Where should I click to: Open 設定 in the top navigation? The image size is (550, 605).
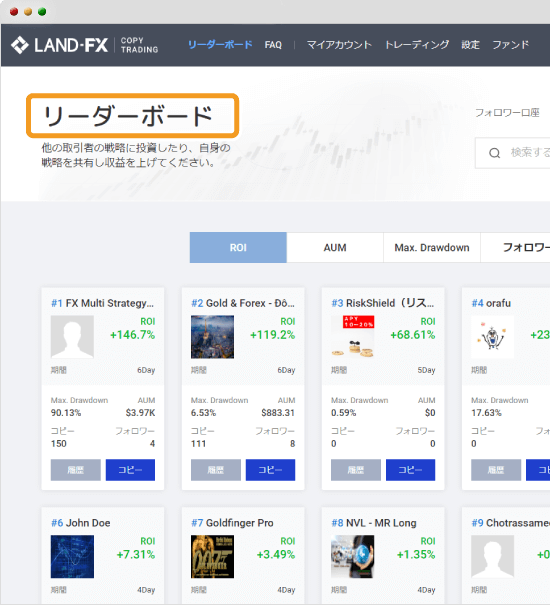(x=470, y=45)
